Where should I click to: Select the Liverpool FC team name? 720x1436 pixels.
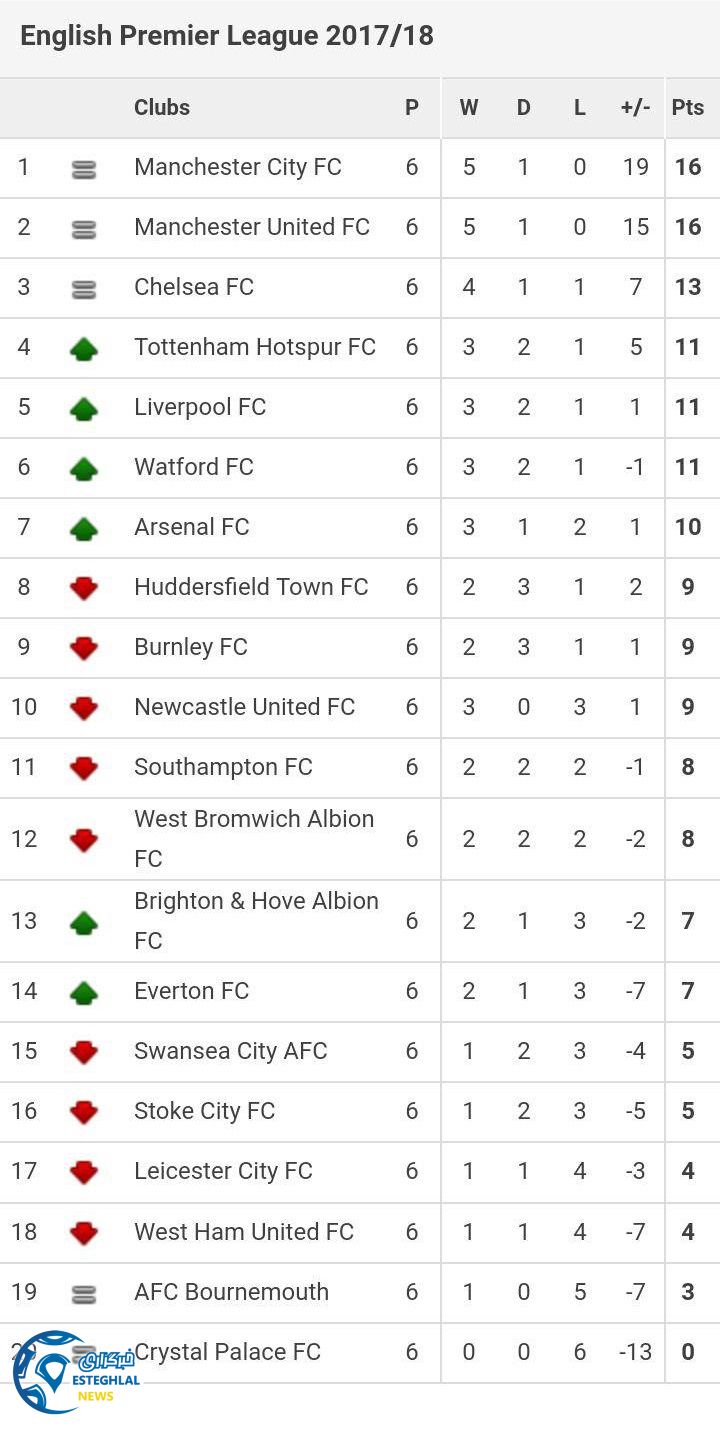click(x=200, y=407)
